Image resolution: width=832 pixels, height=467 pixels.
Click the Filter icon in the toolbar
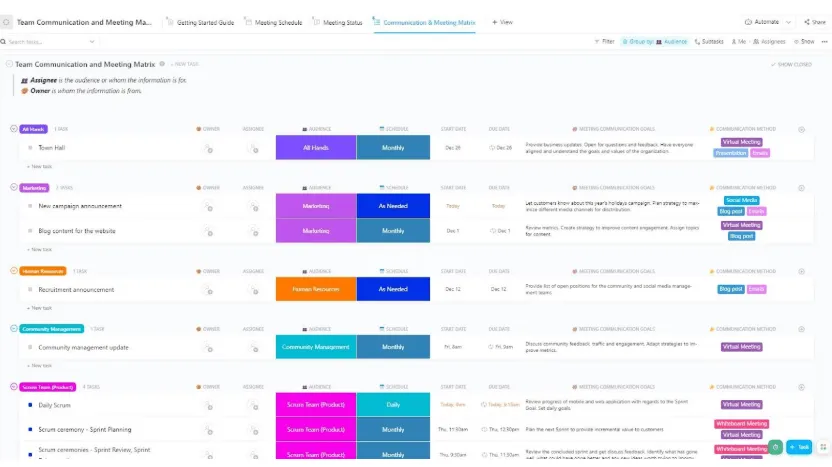click(x=597, y=41)
